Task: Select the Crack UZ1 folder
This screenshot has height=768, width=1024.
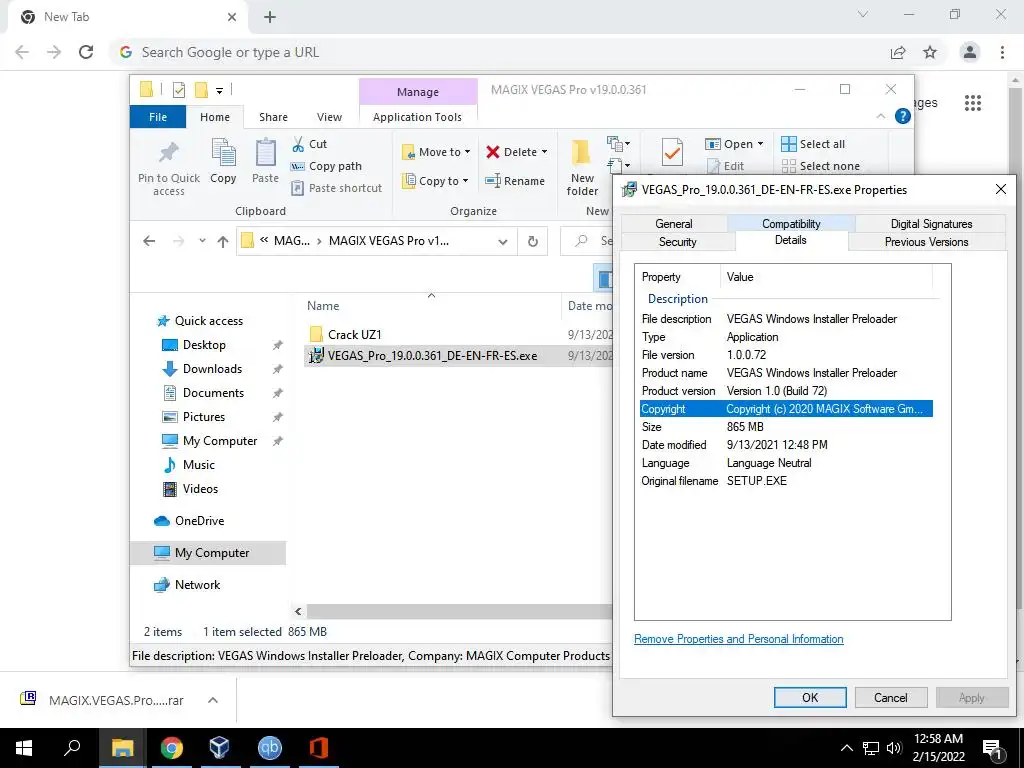Action: (x=354, y=334)
